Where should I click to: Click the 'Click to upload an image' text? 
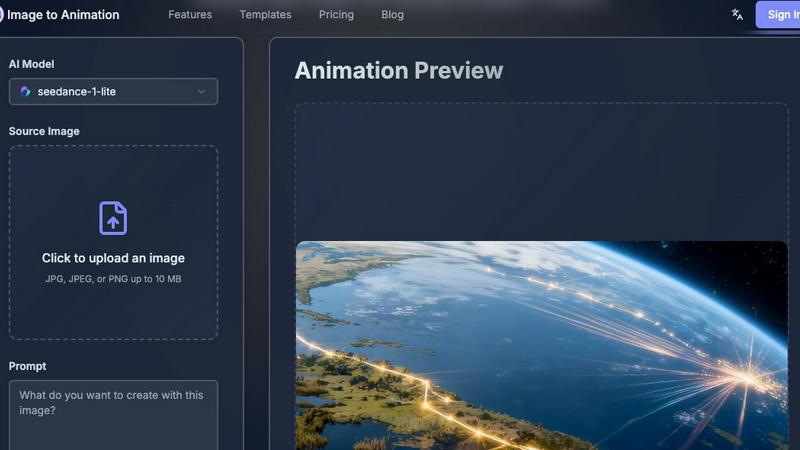coord(113,258)
